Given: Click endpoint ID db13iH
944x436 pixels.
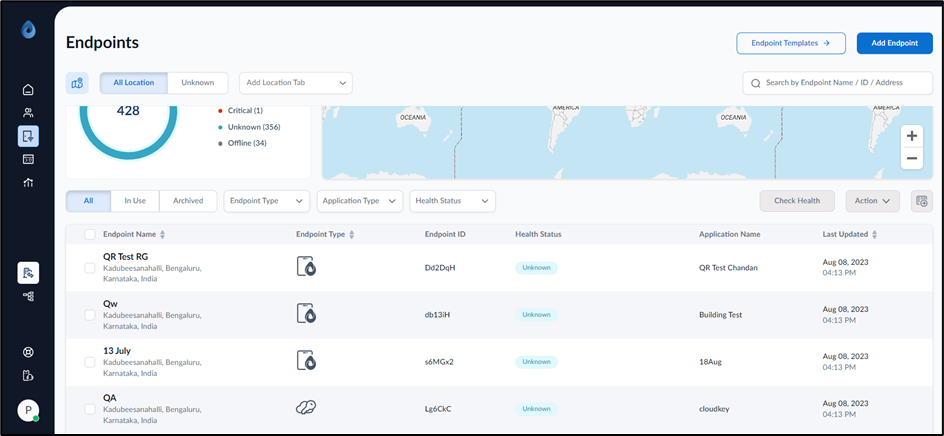Looking at the screenshot, I should [x=438, y=314].
